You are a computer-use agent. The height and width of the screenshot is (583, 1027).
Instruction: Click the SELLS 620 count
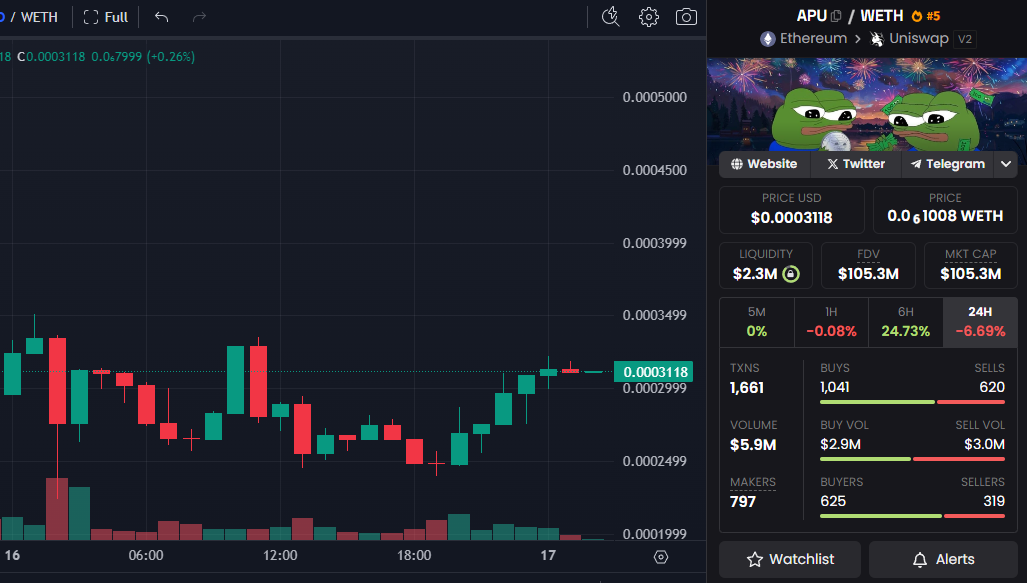pos(992,387)
